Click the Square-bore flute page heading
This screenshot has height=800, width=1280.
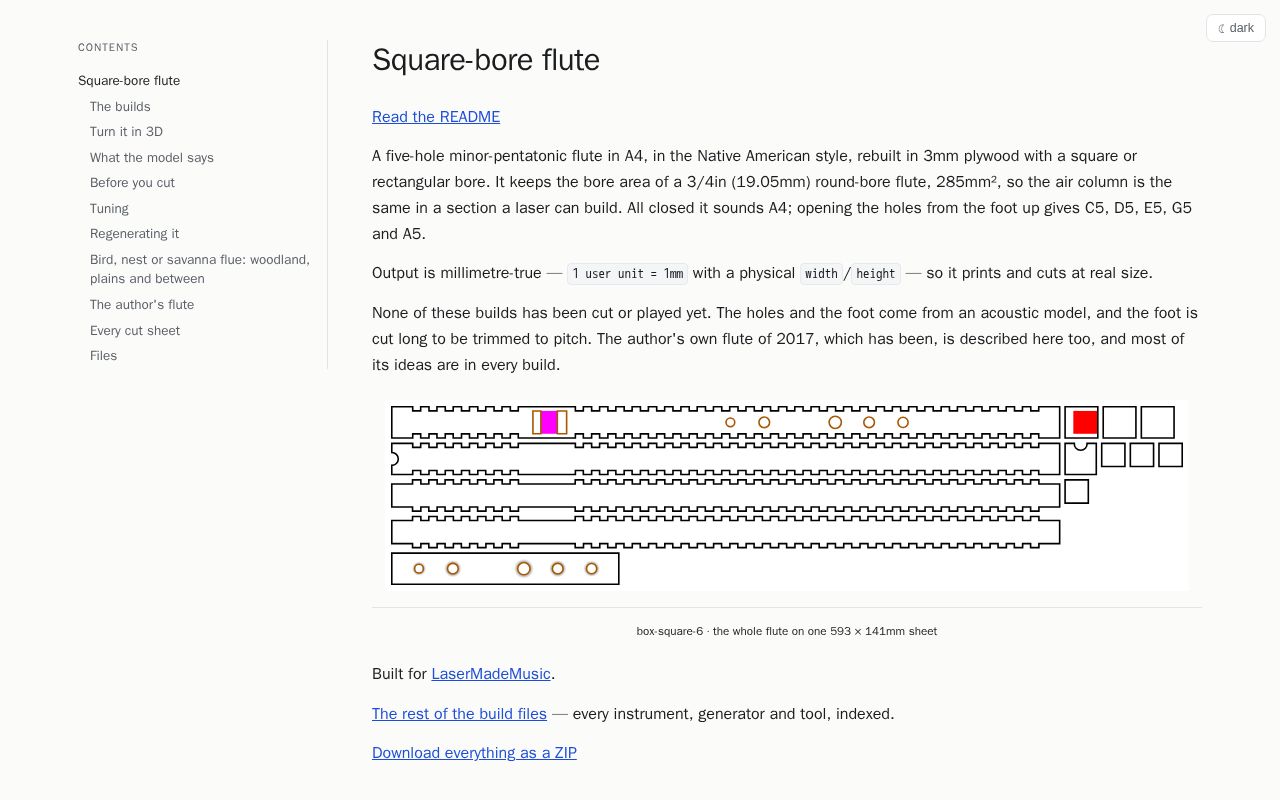pos(486,60)
